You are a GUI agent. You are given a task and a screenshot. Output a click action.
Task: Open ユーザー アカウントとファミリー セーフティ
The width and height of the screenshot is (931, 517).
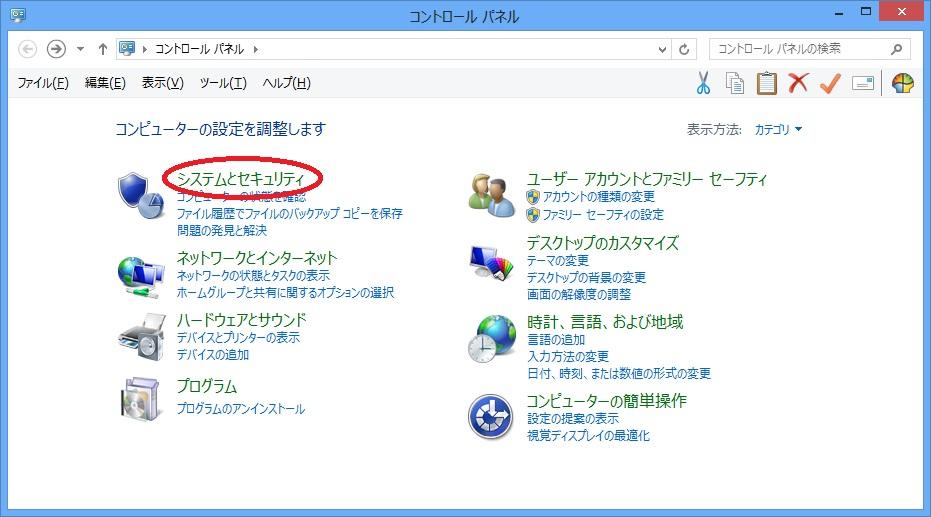pos(647,179)
